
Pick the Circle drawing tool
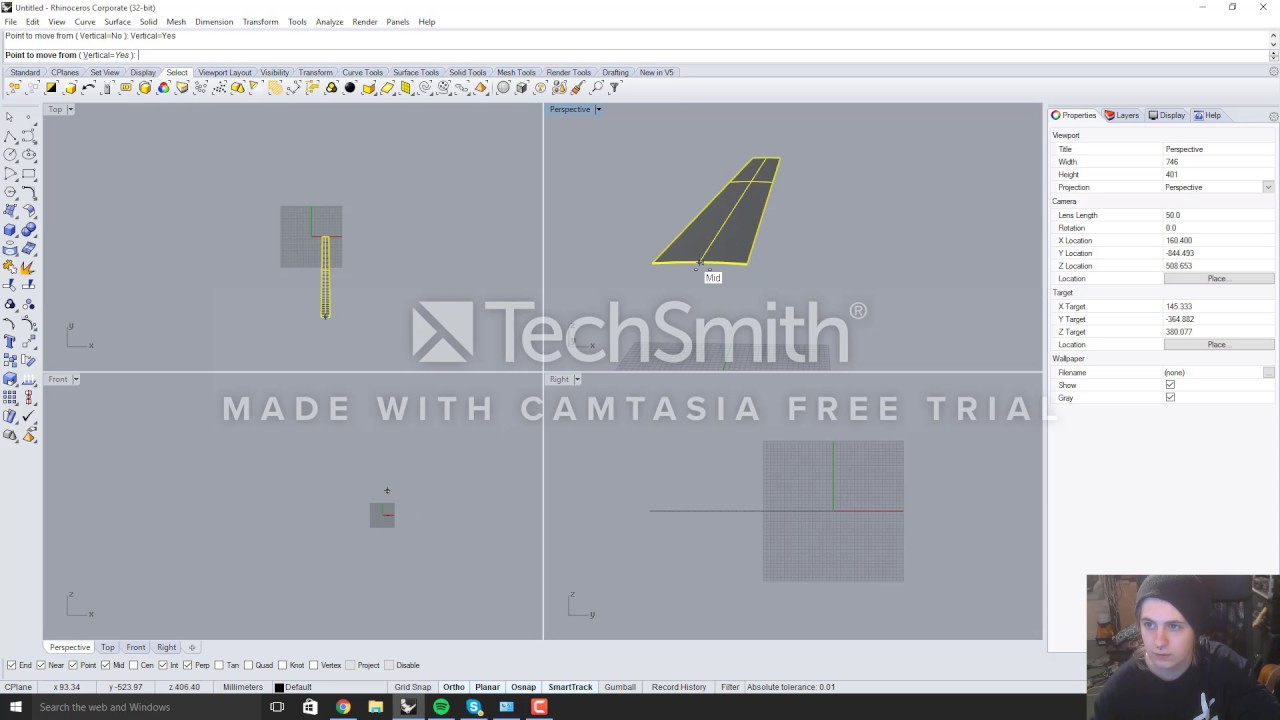pyautogui.click(x=10, y=154)
